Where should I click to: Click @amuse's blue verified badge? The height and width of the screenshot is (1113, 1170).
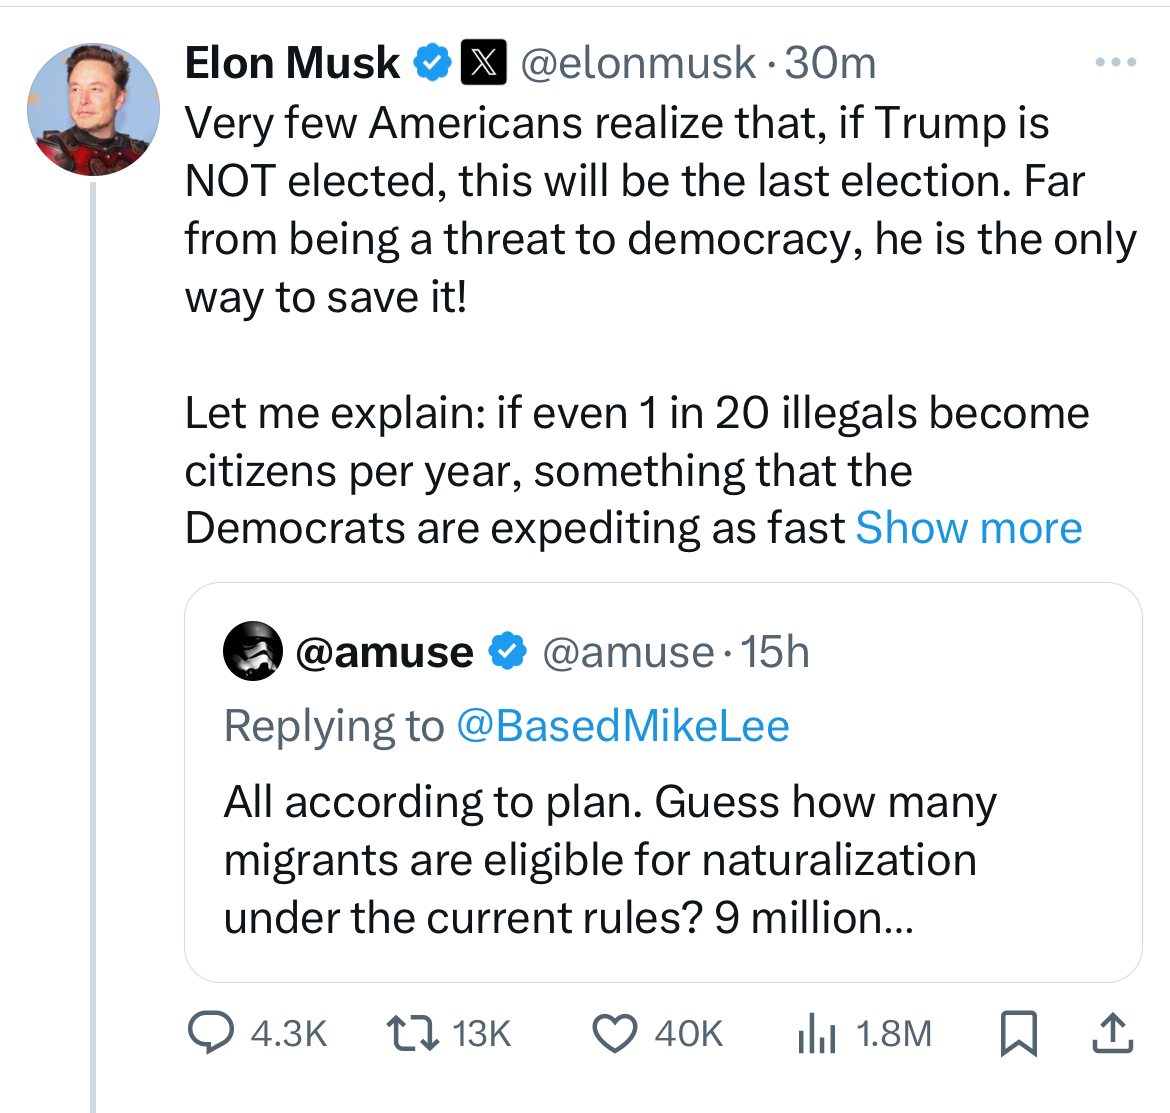click(508, 651)
